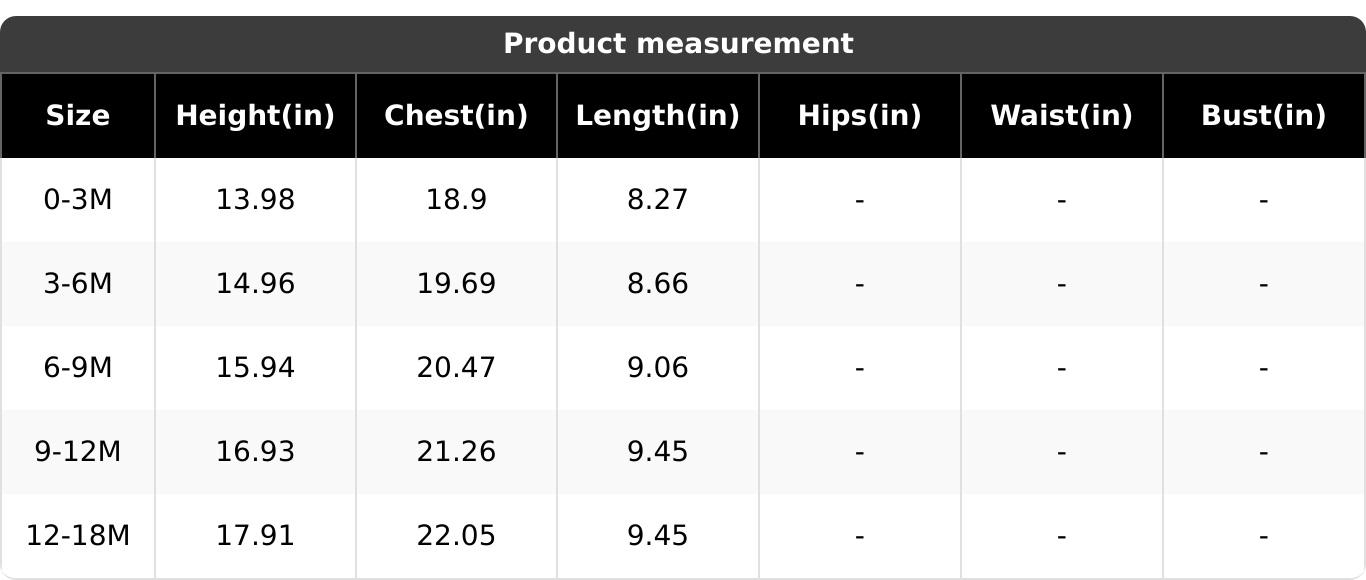Click the 12-18M size row label
This screenshot has width=1366, height=580.
coord(78,536)
